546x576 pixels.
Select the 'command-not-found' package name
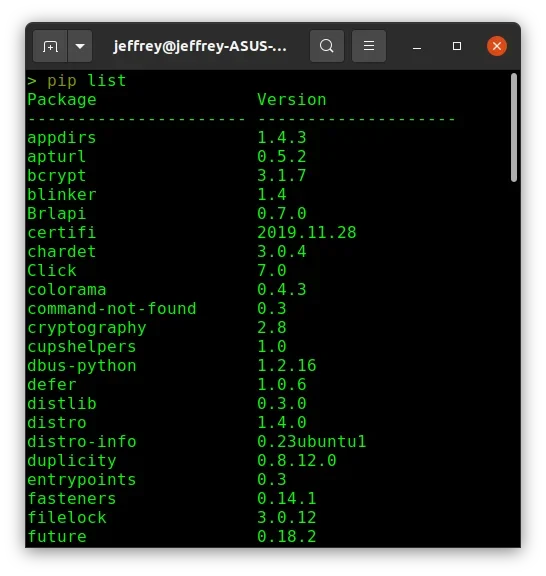[x=112, y=309]
